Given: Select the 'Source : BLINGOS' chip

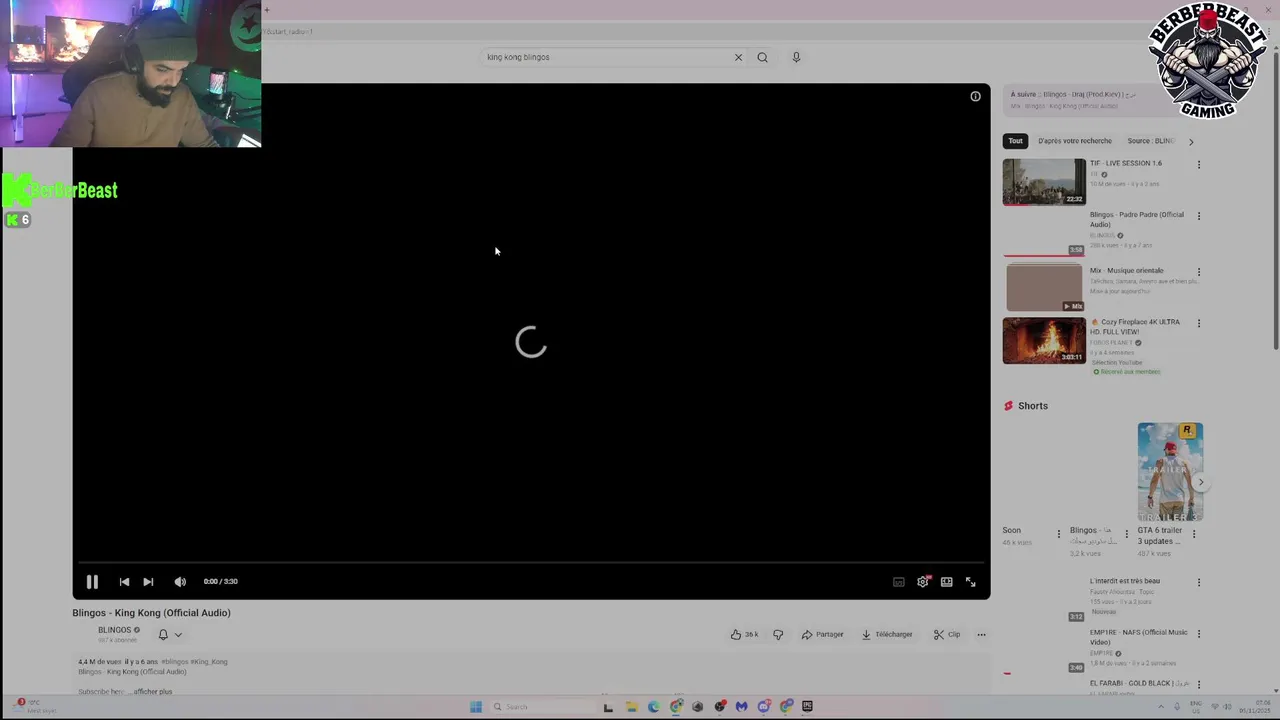Looking at the screenshot, I should 1151,141.
